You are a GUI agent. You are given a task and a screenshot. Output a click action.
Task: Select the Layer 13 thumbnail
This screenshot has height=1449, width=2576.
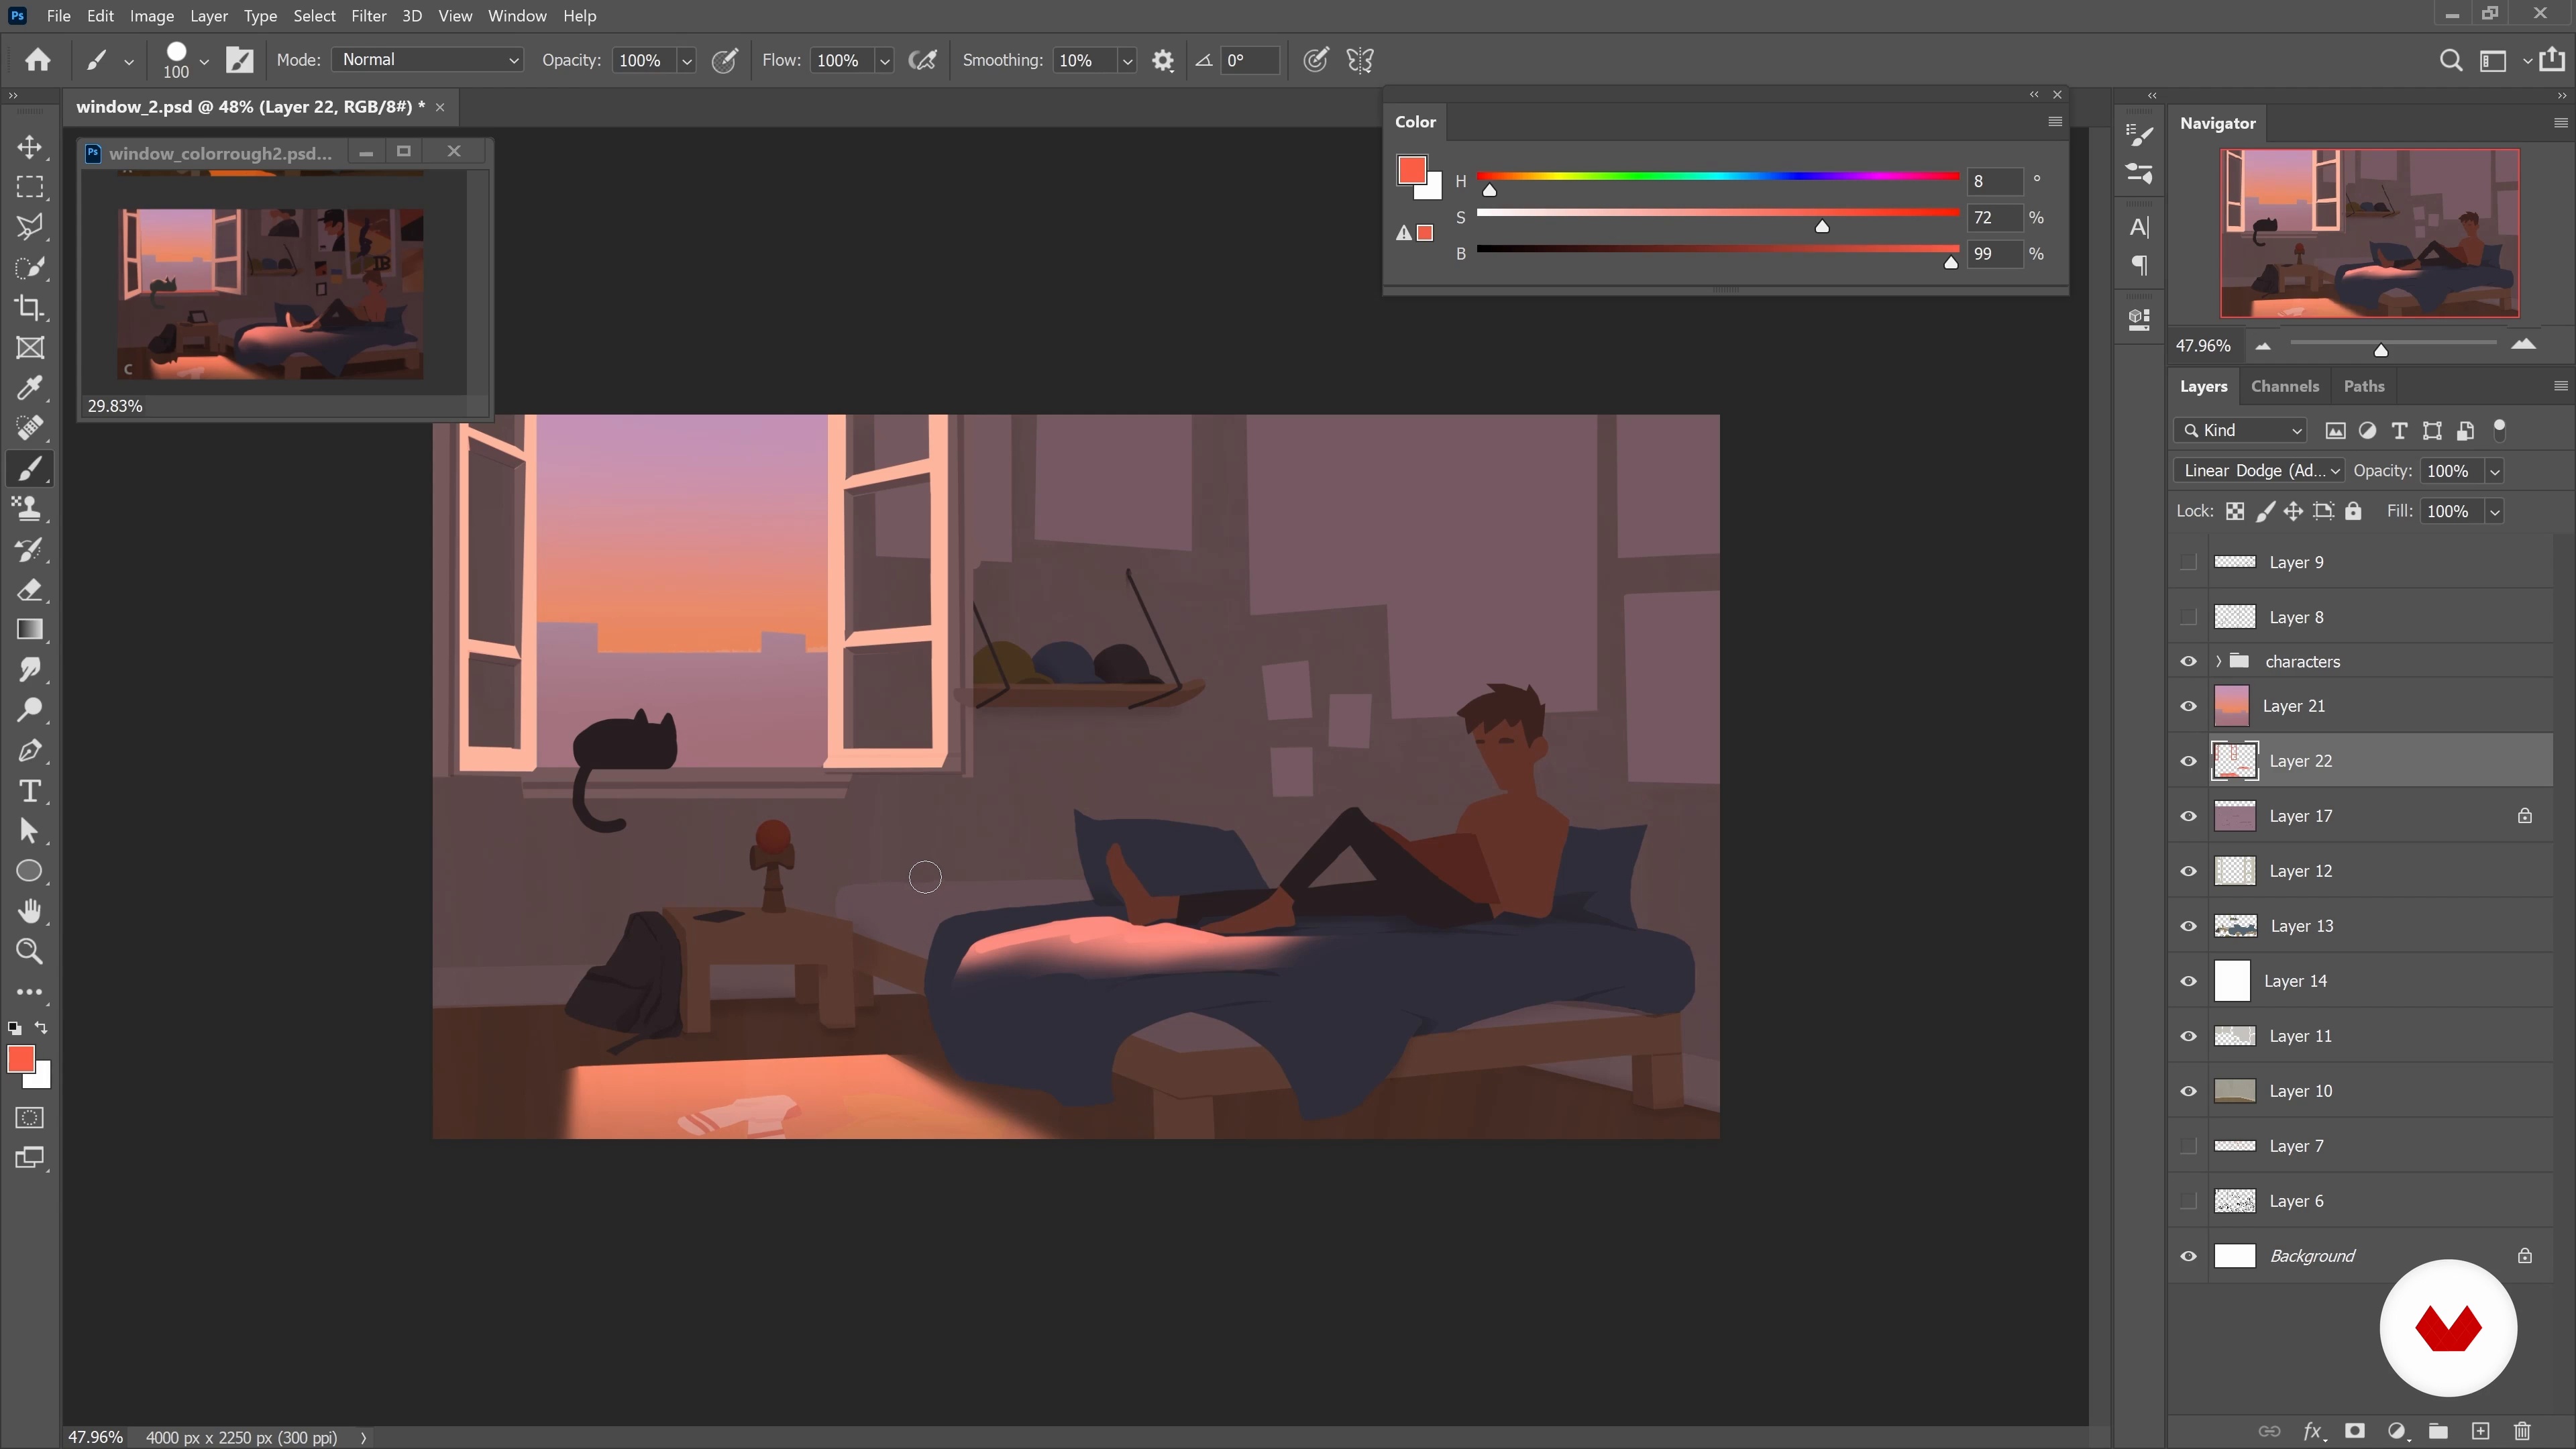point(2234,926)
